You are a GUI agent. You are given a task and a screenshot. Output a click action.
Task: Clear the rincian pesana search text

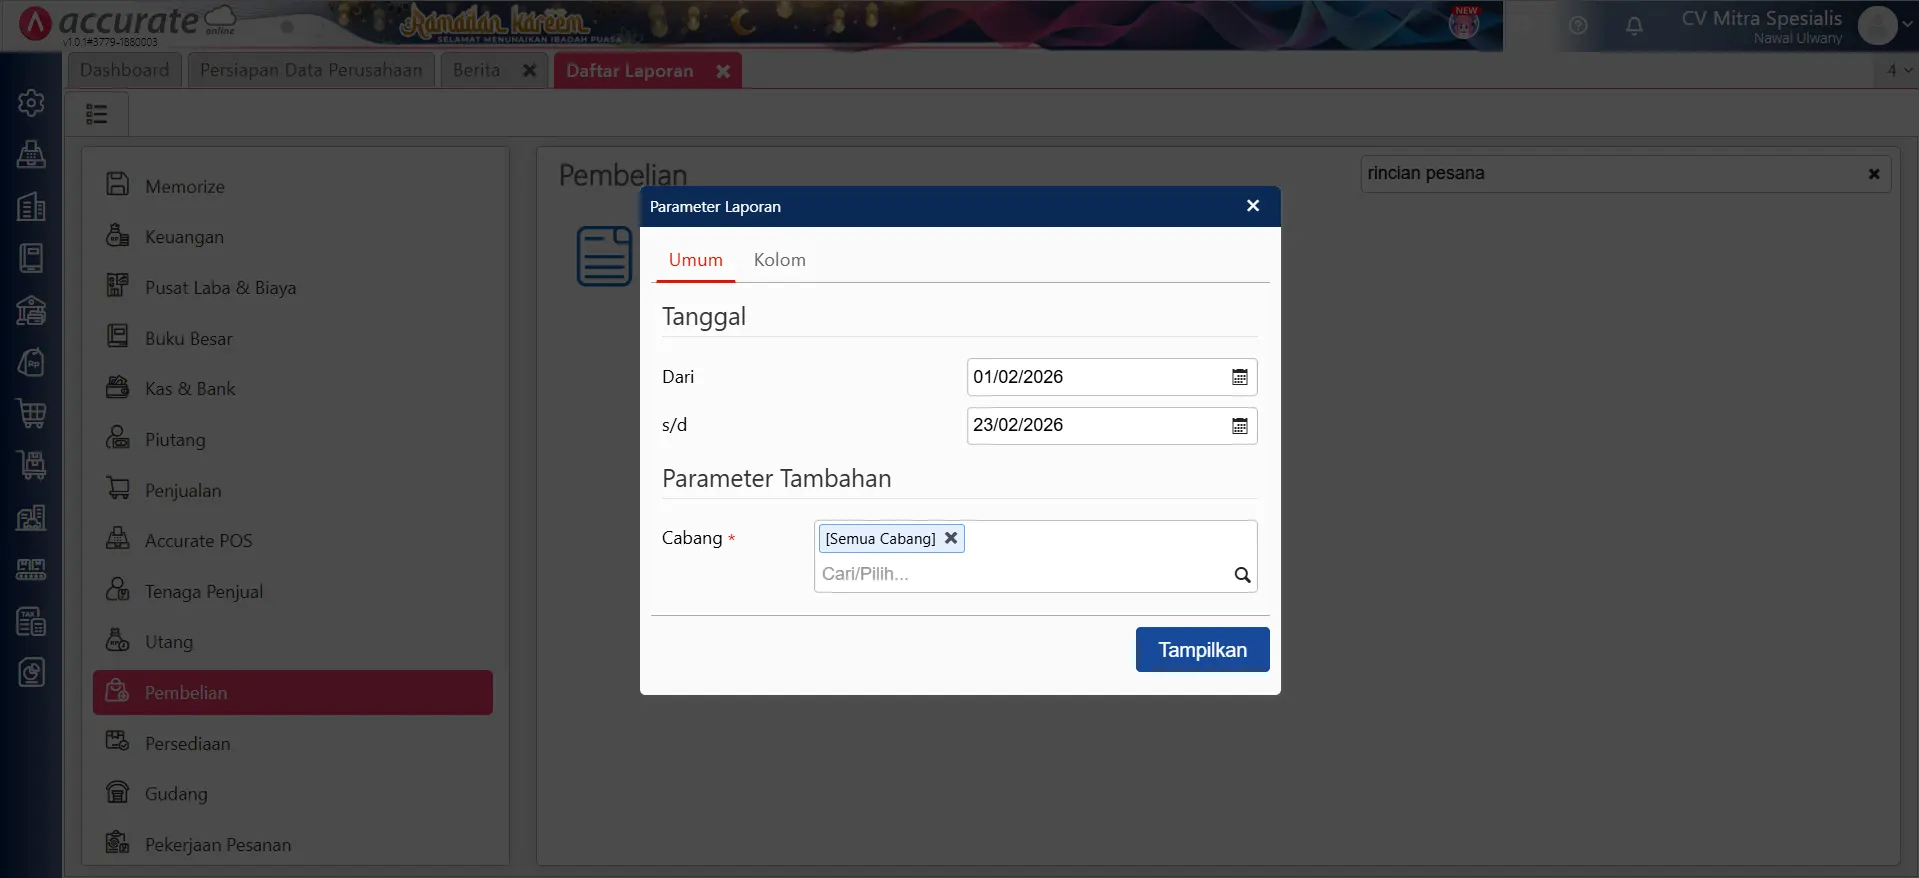tap(1874, 174)
